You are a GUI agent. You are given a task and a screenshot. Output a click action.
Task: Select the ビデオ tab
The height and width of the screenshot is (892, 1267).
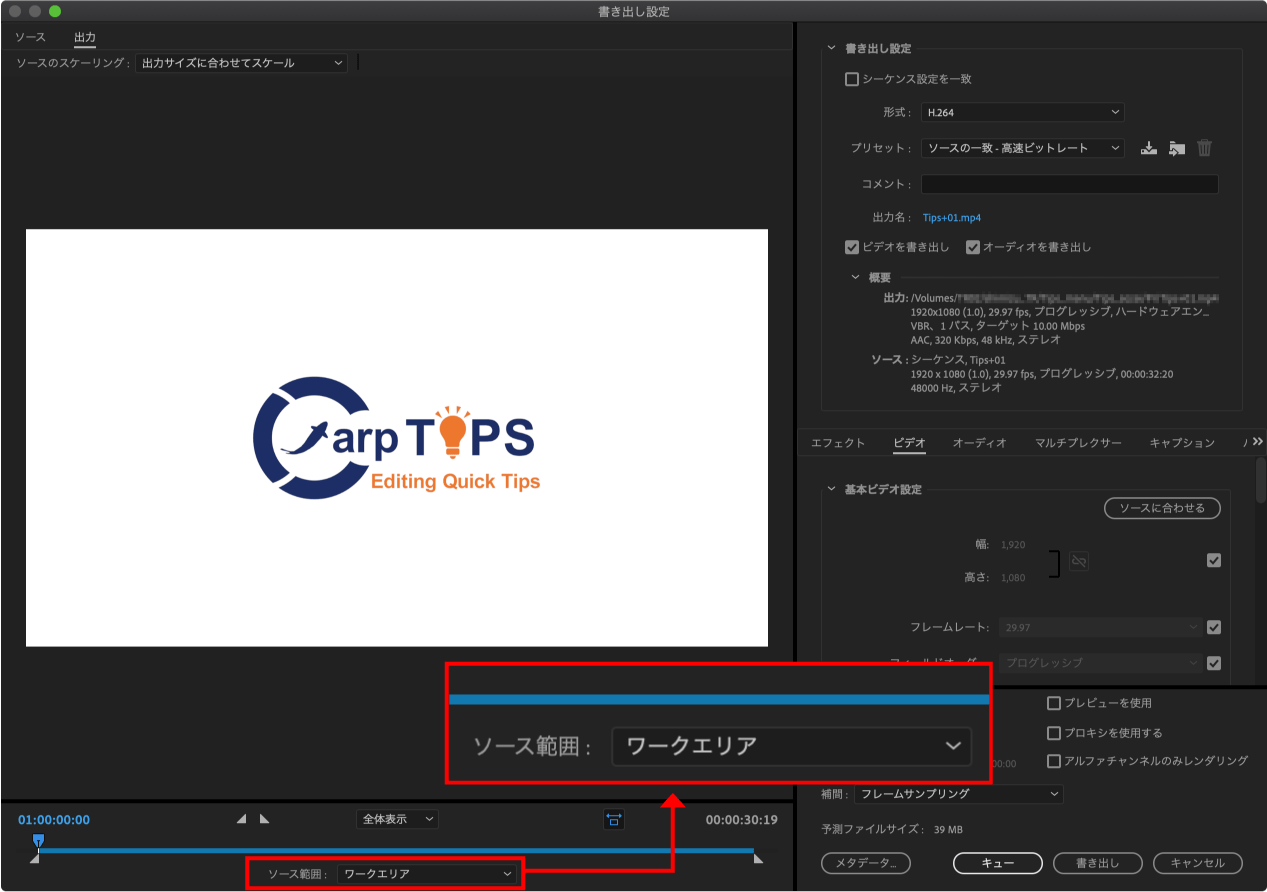[909, 442]
